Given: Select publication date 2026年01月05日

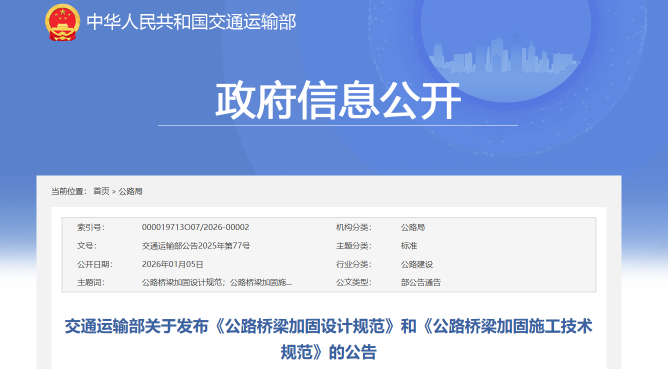Looking at the screenshot, I should (x=173, y=264).
